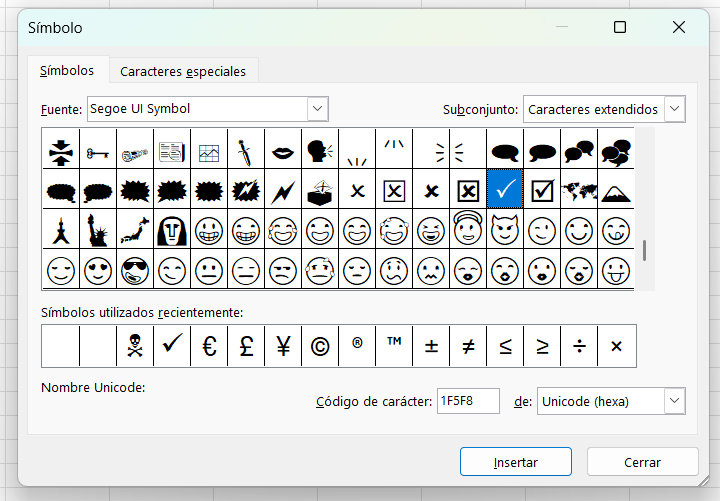The width and height of the screenshot is (720, 501).
Task: Select the copyright symbol in recents
Action: coord(320,346)
